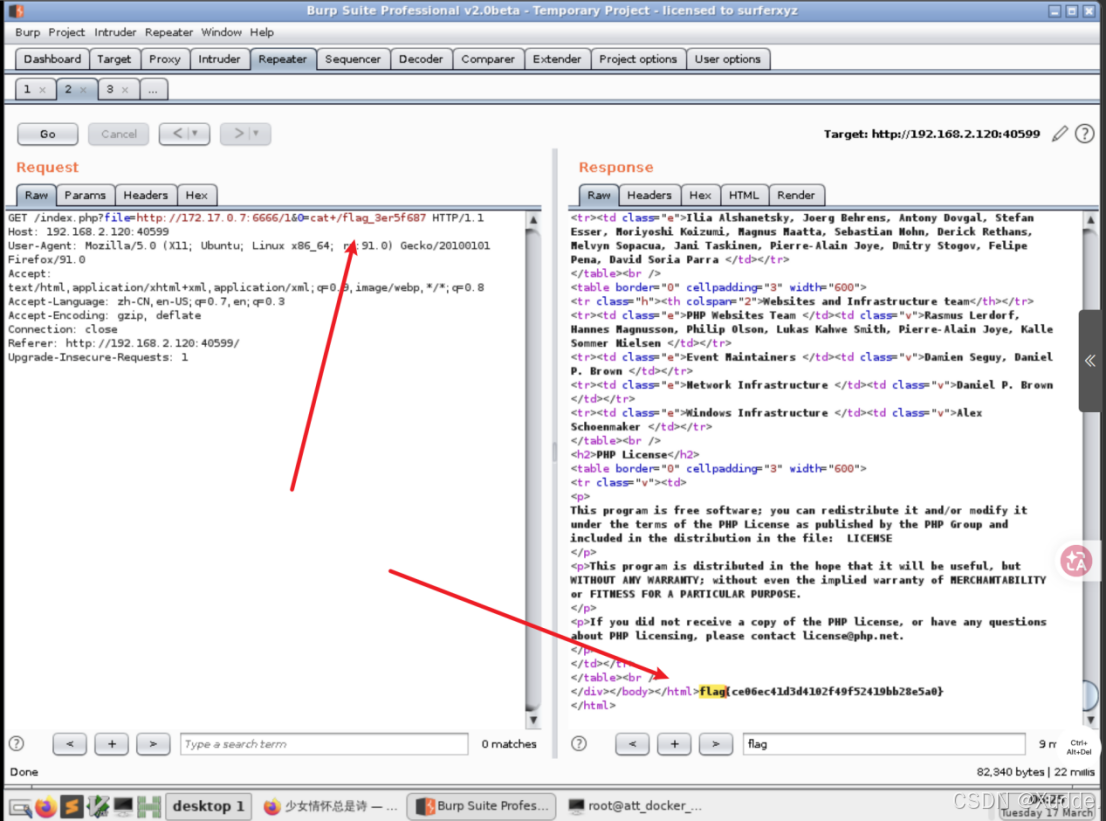The image size is (1106, 821).
Task: Switch to Firefox window in taskbar
Action: pos(330,805)
